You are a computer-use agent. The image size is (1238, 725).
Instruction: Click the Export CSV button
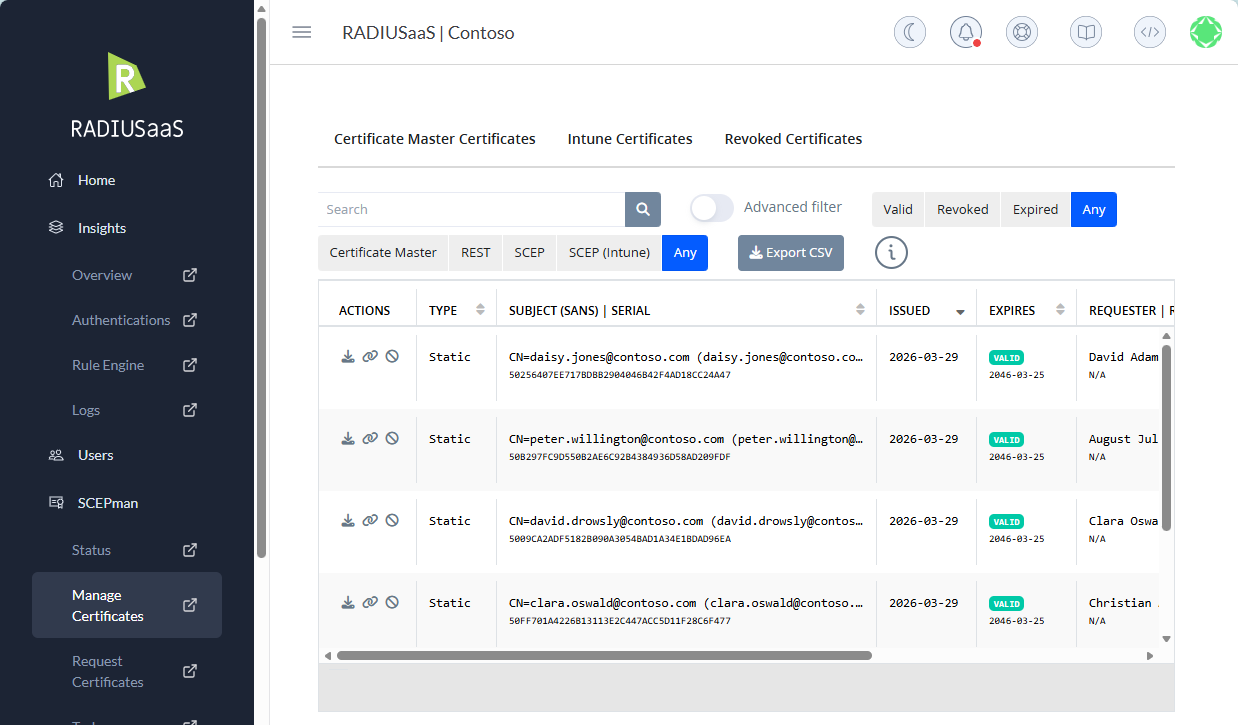[790, 252]
